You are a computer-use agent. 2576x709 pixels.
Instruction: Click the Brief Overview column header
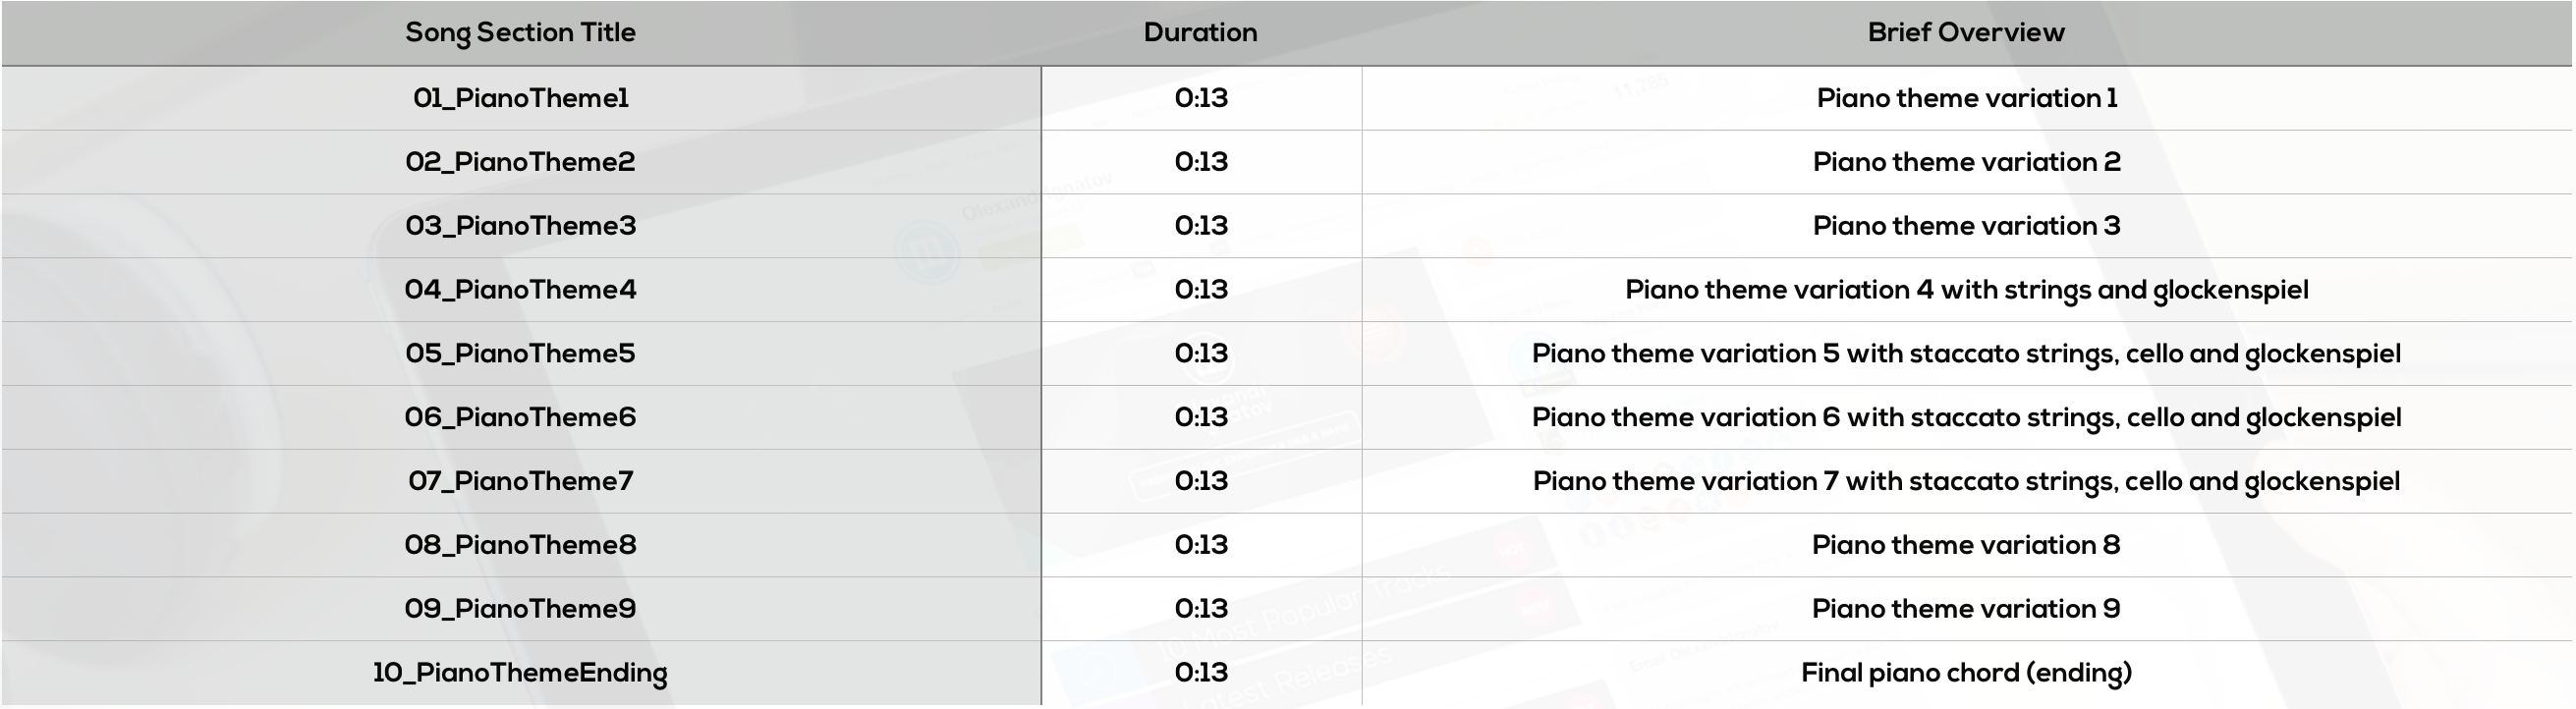click(x=1966, y=33)
